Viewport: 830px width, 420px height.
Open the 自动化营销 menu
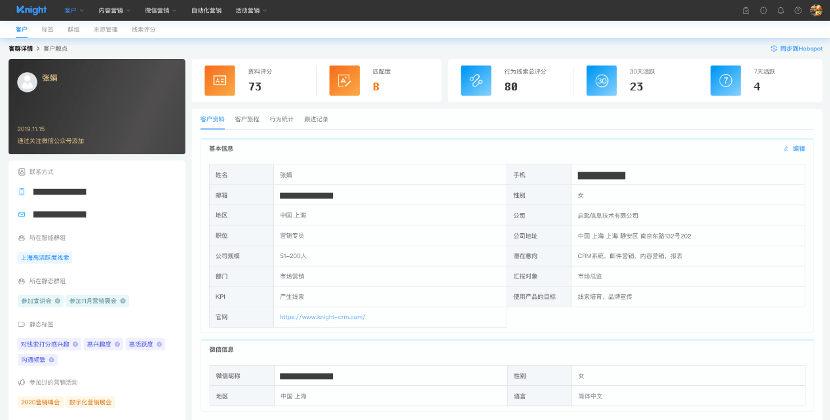(206, 11)
